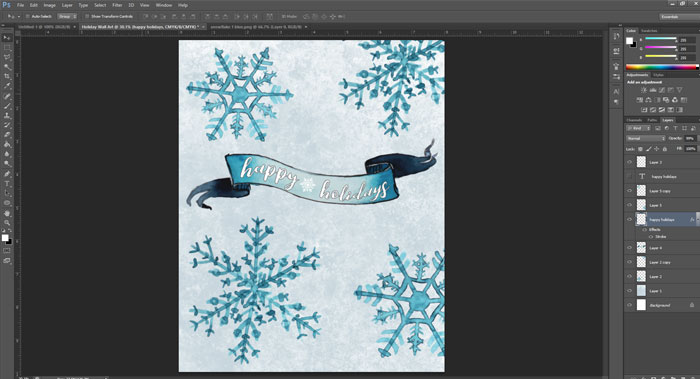
Task: Switch to the Untitled-1 document tab
Action: 44,27
